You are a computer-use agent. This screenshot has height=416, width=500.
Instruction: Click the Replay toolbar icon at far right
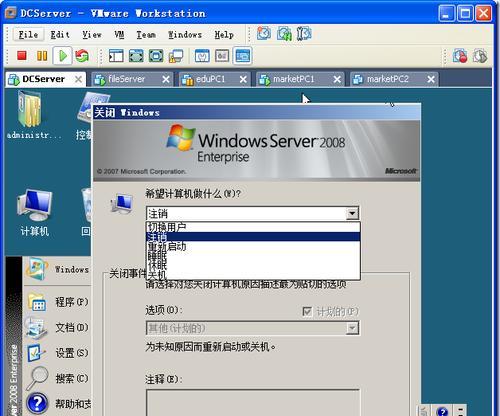pyautogui.click(x=480, y=56)
